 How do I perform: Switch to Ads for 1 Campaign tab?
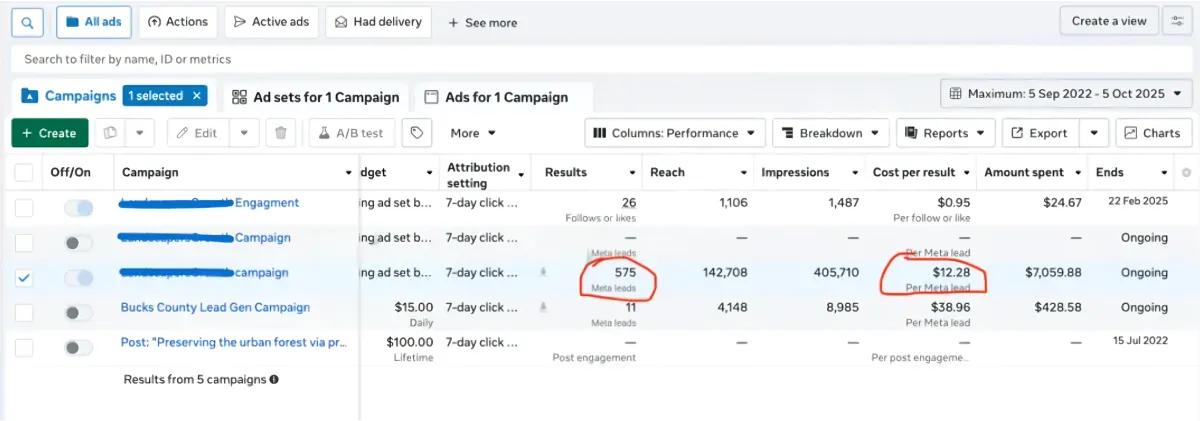coord(496,97)
